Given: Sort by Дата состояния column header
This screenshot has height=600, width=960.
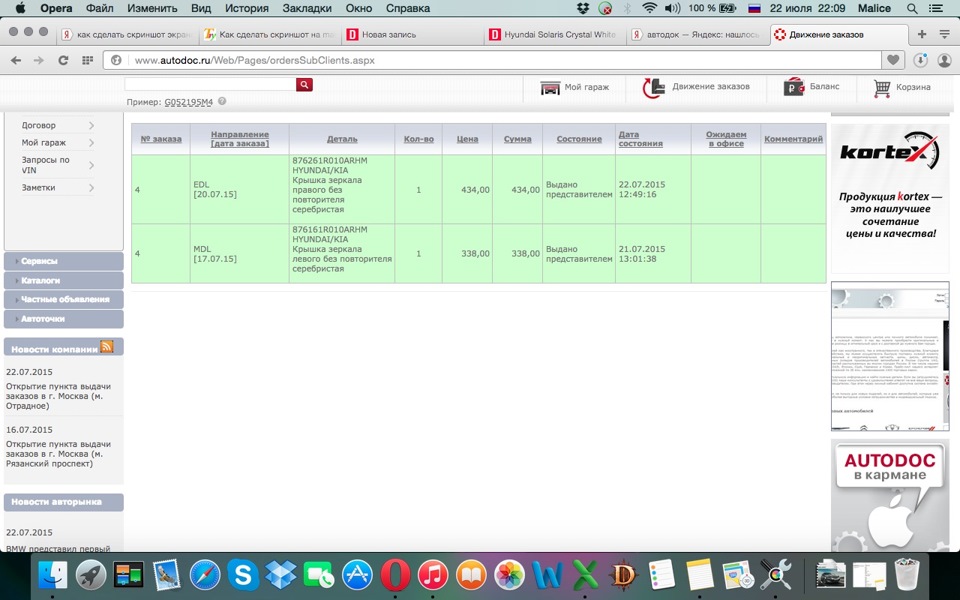Looking at the screenshot, I should 640,139.
